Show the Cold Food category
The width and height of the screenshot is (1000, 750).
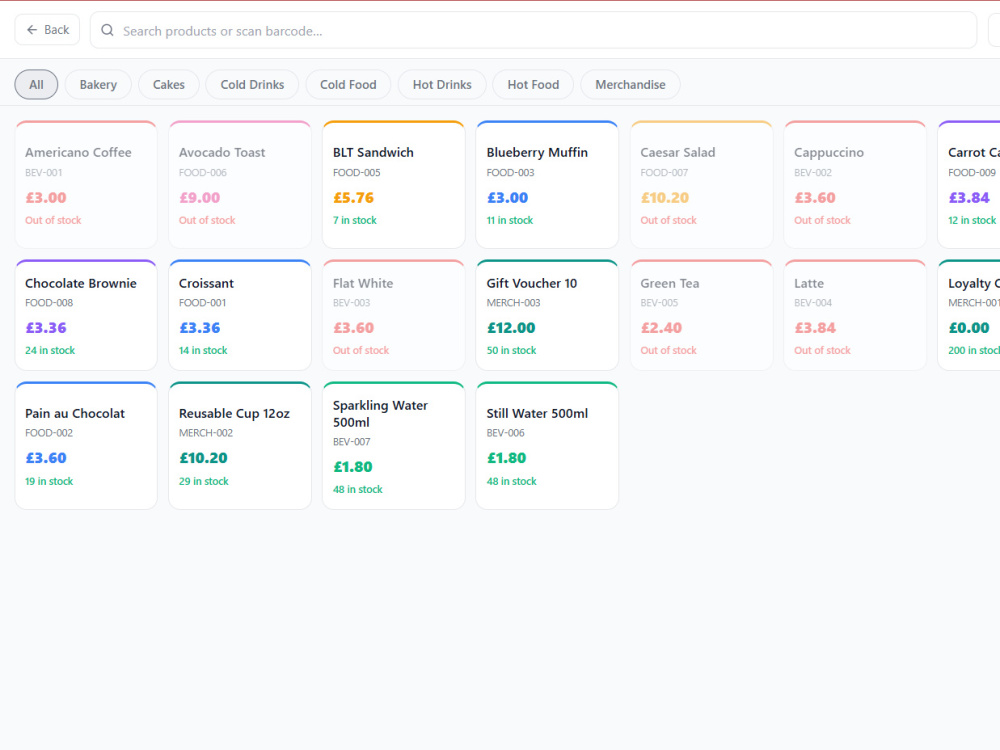(x=348, y=85)
